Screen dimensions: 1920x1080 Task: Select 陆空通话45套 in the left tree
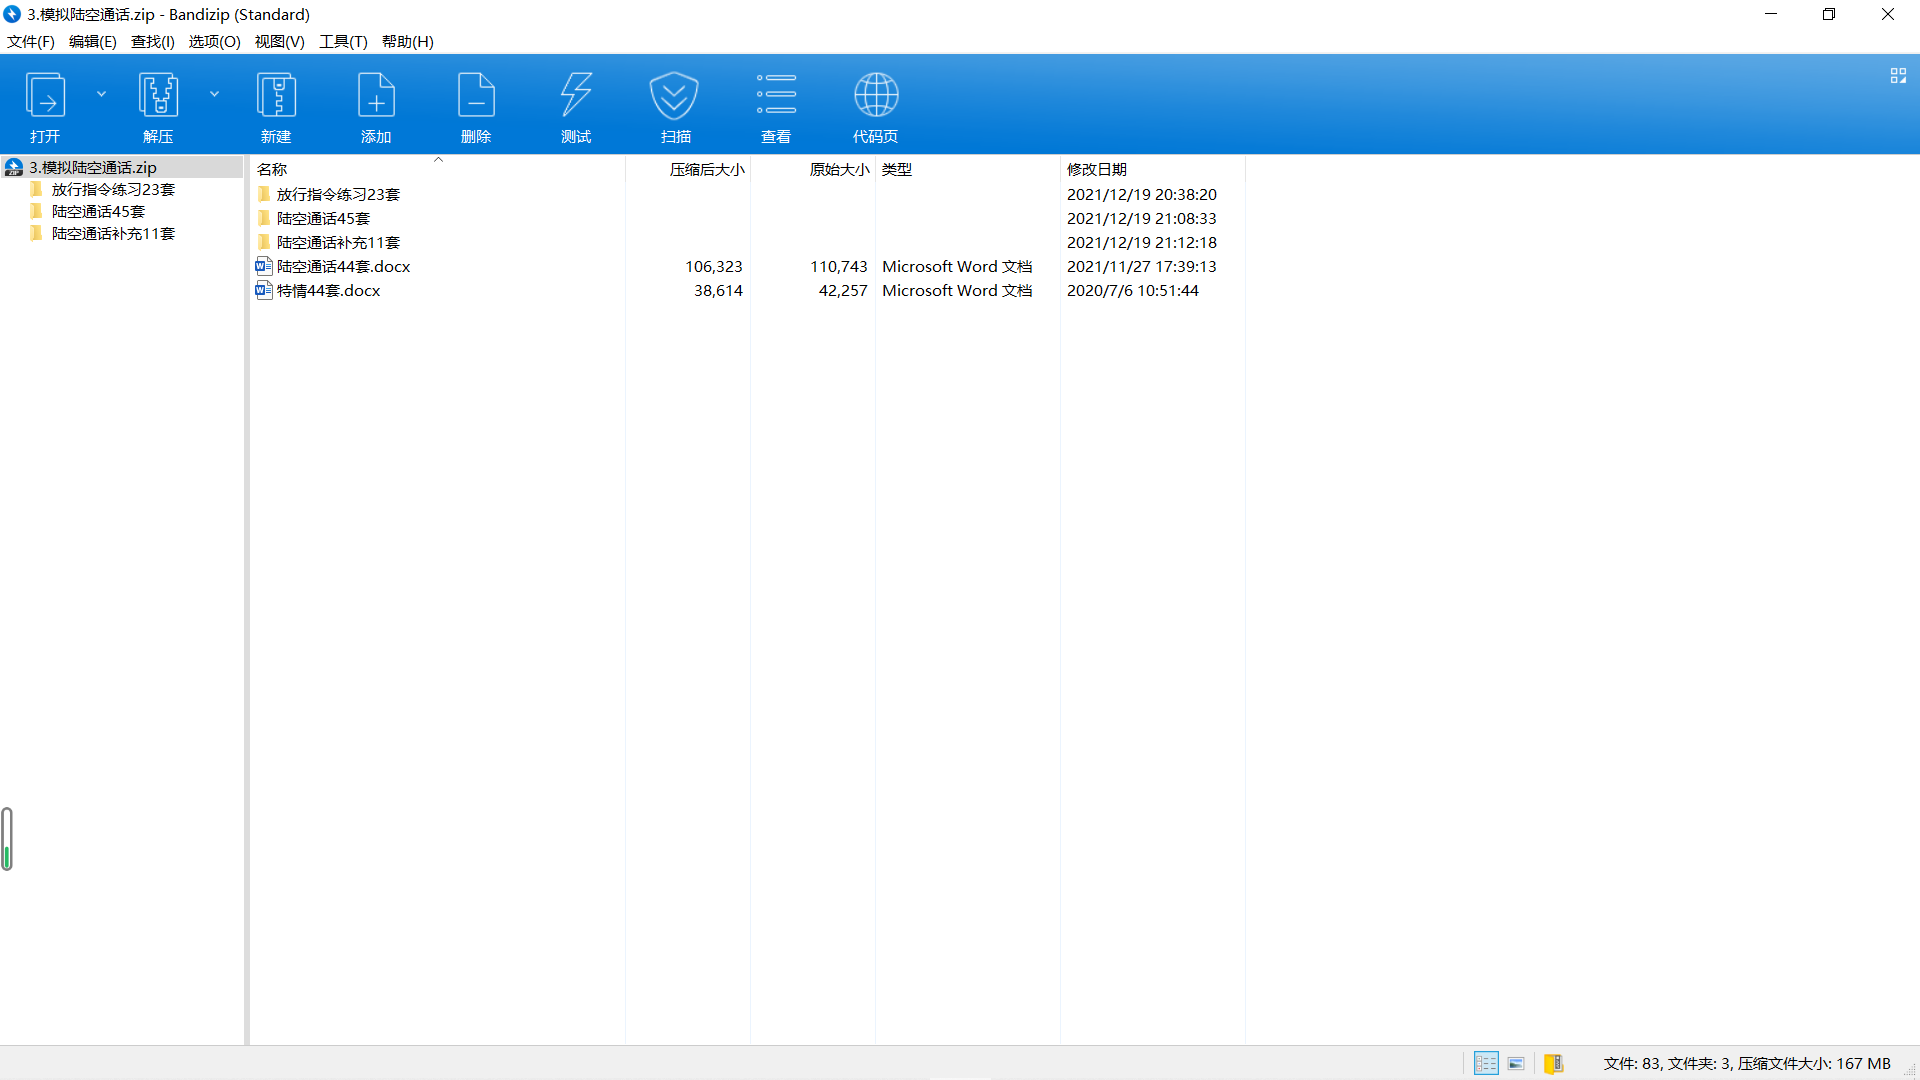click(98, 212)
